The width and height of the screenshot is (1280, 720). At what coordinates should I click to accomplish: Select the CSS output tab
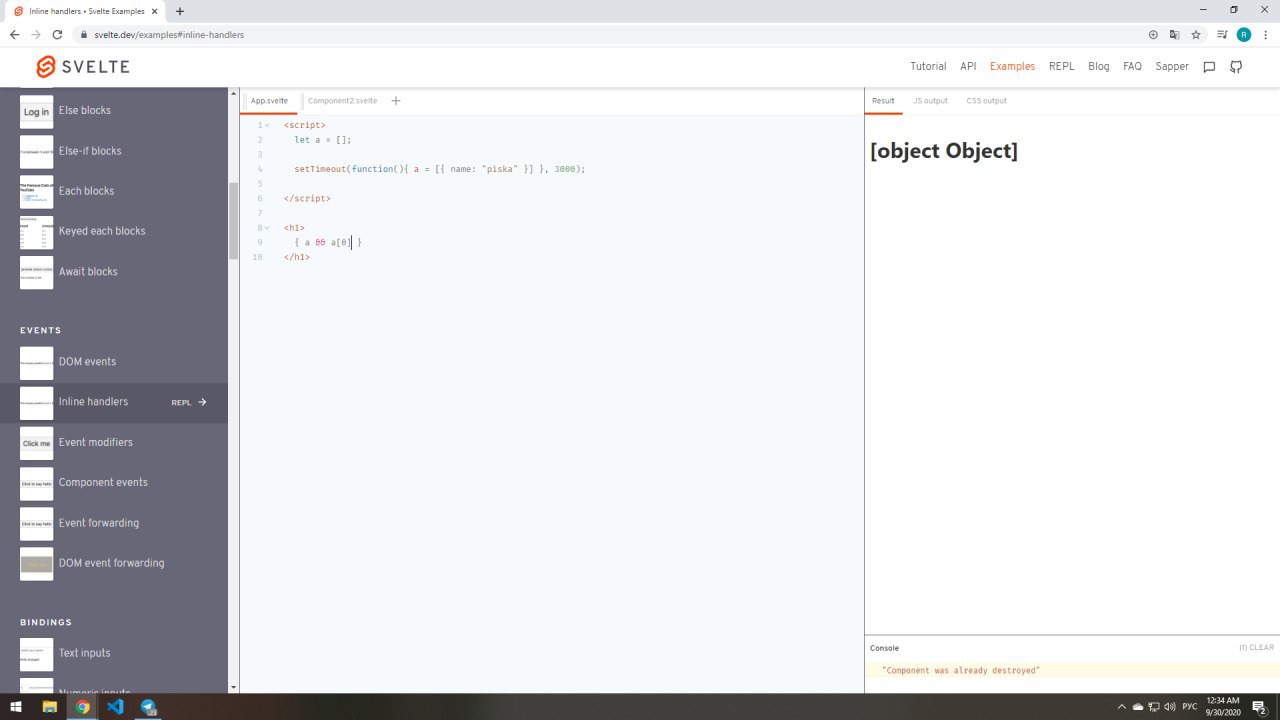click(986, 101)
